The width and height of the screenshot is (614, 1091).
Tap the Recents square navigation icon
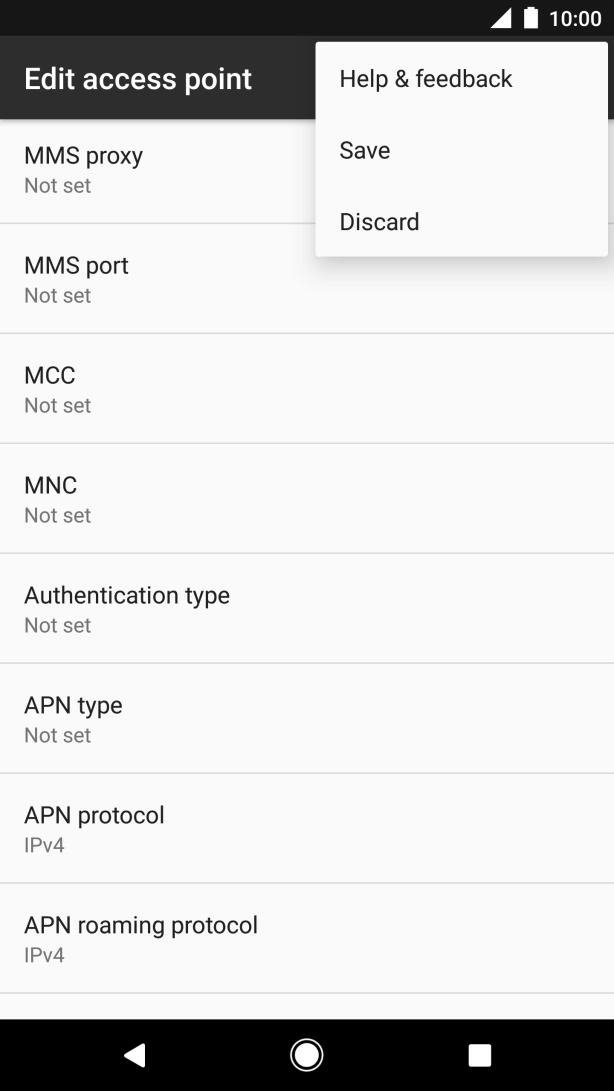point(479,1055)
